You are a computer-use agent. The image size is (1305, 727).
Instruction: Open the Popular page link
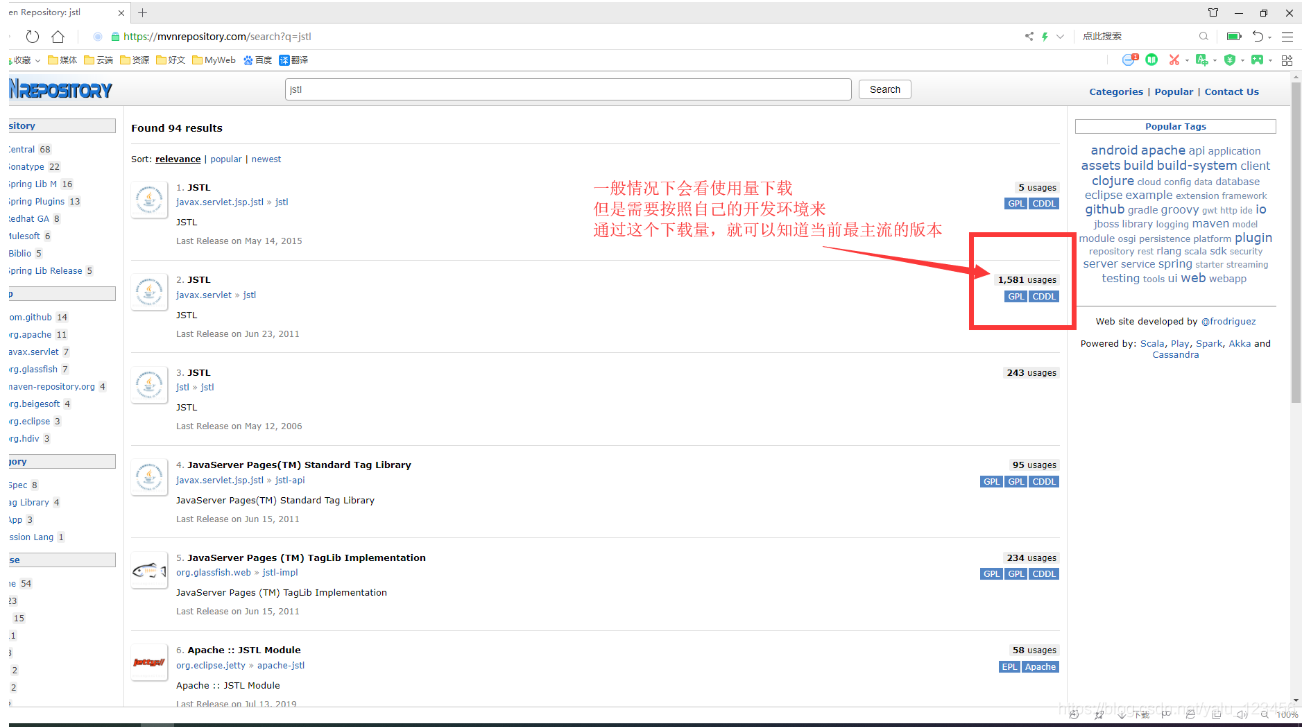pyautogui.click(x=1174, y=92)
